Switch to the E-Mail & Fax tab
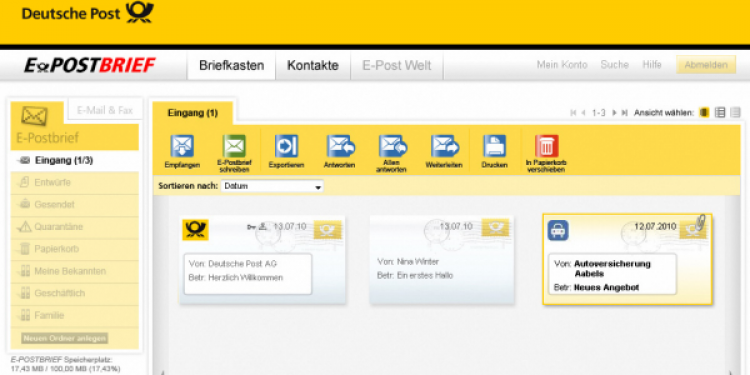 point(105,110)
